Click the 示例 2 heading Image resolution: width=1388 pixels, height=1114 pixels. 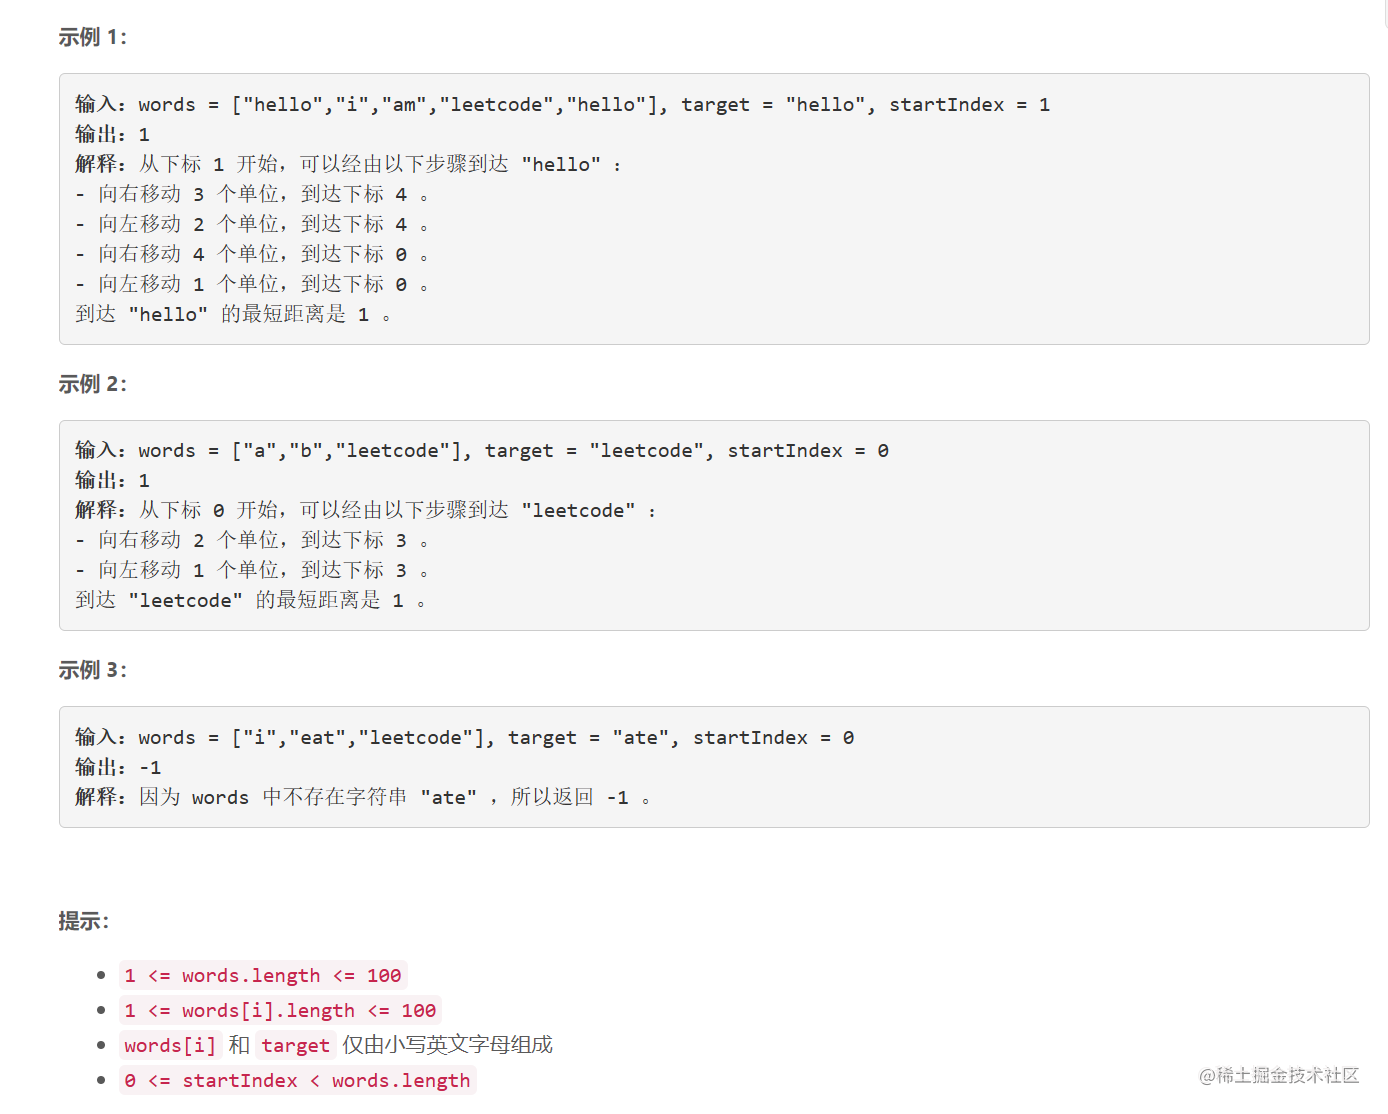click(92, 384)
